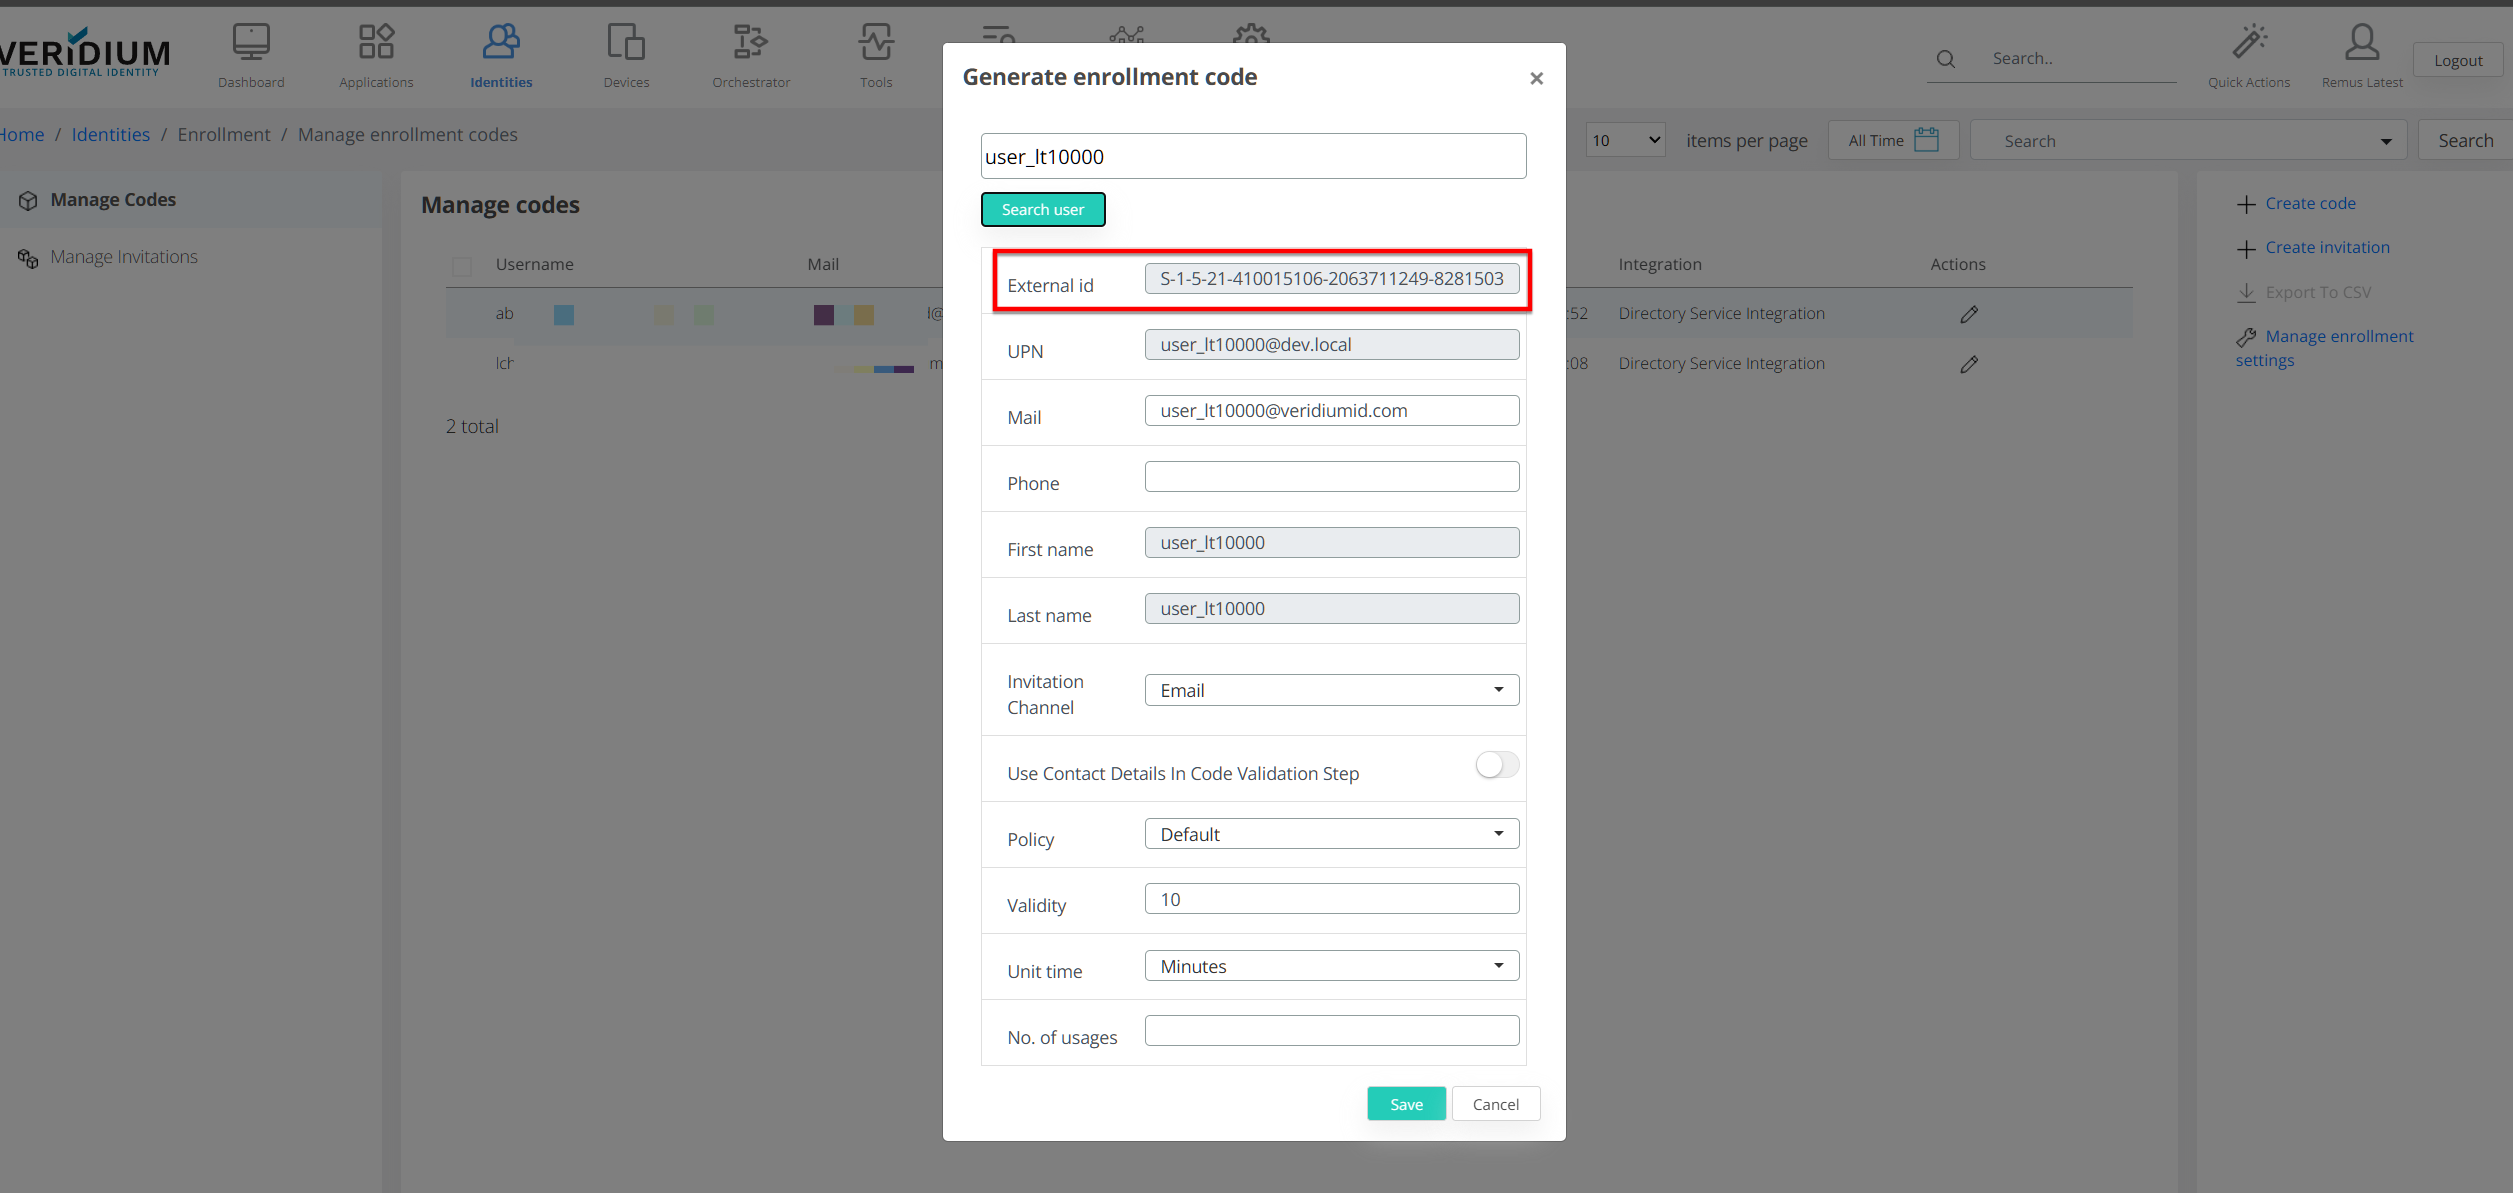Screen dimensions: 2513x1193
Task: Open the Applications grid icon
Action: (376, 42)
